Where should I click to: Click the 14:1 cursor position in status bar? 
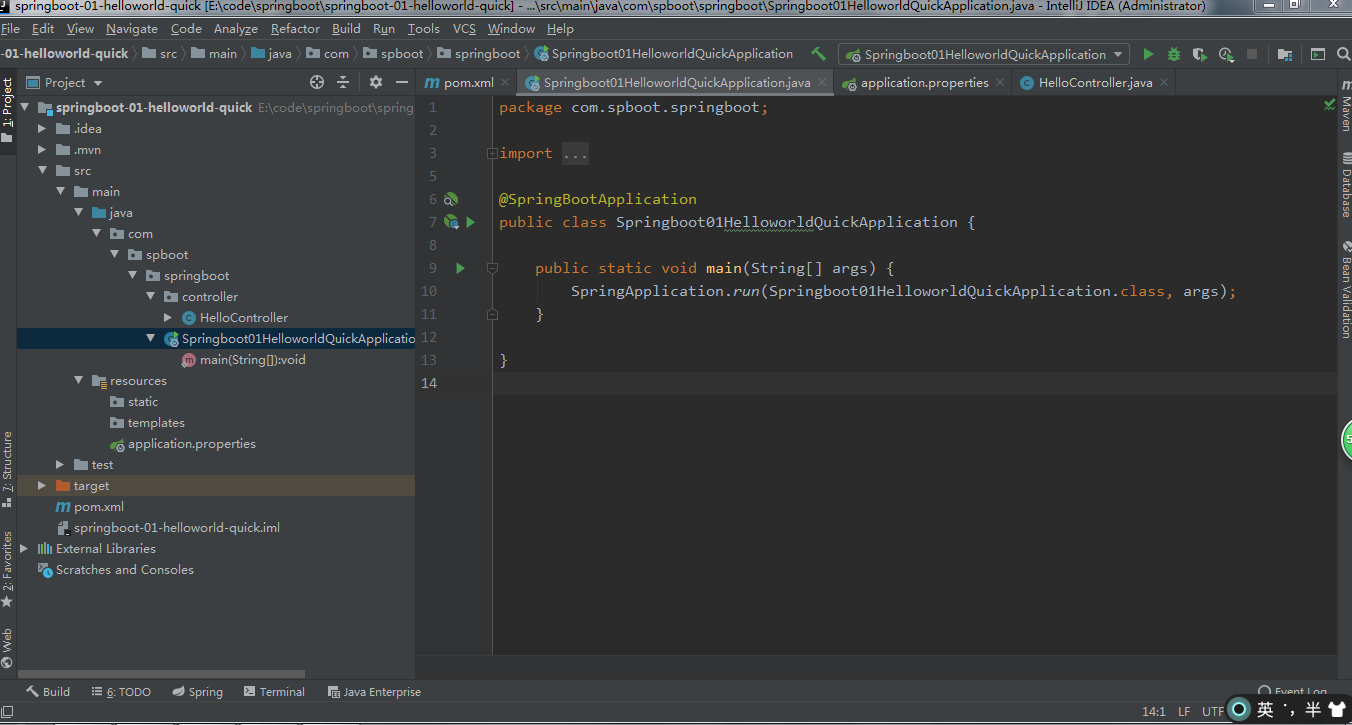click(1153, 712)
